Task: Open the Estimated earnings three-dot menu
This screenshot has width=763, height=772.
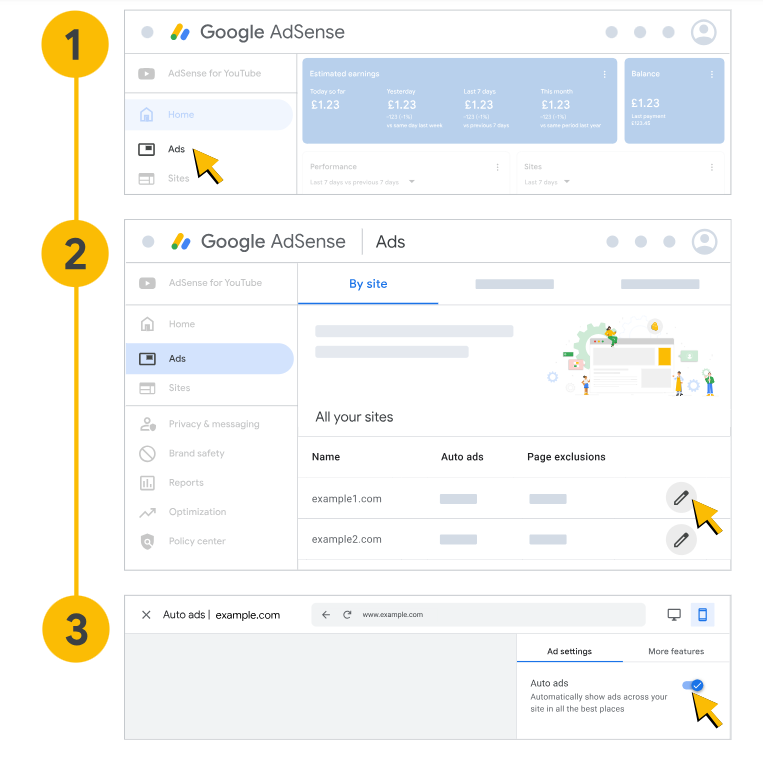Action: 604,75
